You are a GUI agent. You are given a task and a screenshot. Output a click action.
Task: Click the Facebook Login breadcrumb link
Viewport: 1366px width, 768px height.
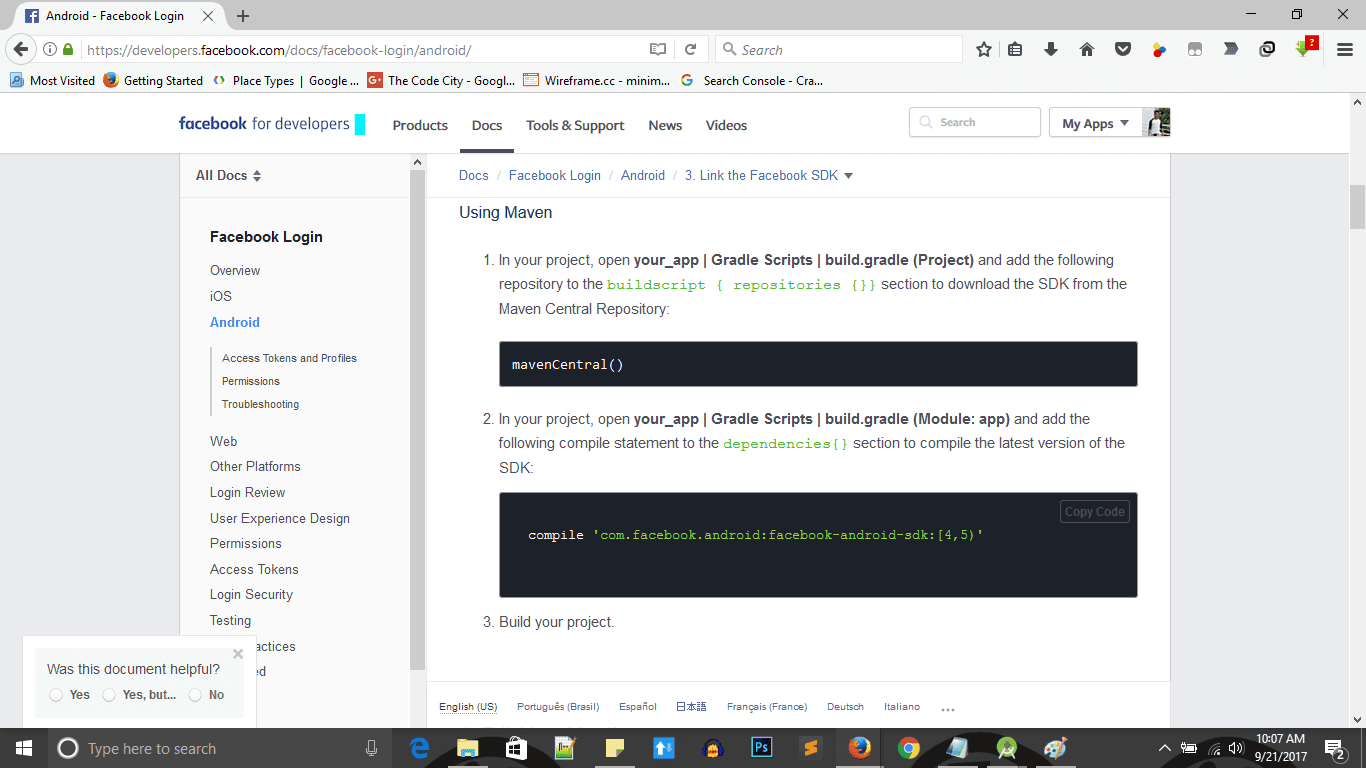pyautogui.click(x=555, y=175)
